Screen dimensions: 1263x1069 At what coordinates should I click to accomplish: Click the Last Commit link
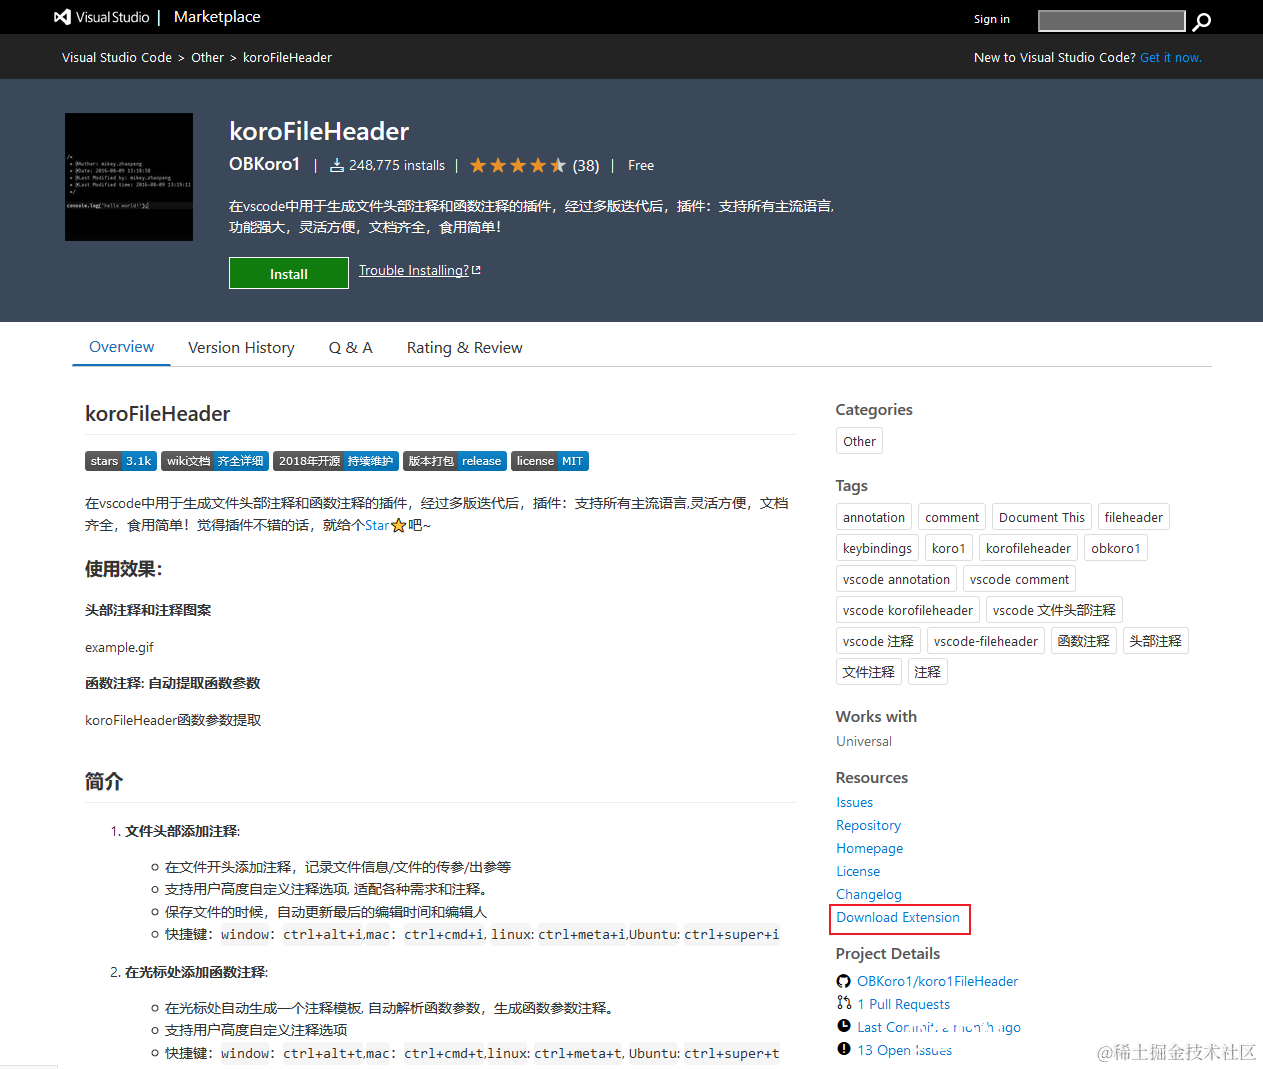click(939, 1027)
